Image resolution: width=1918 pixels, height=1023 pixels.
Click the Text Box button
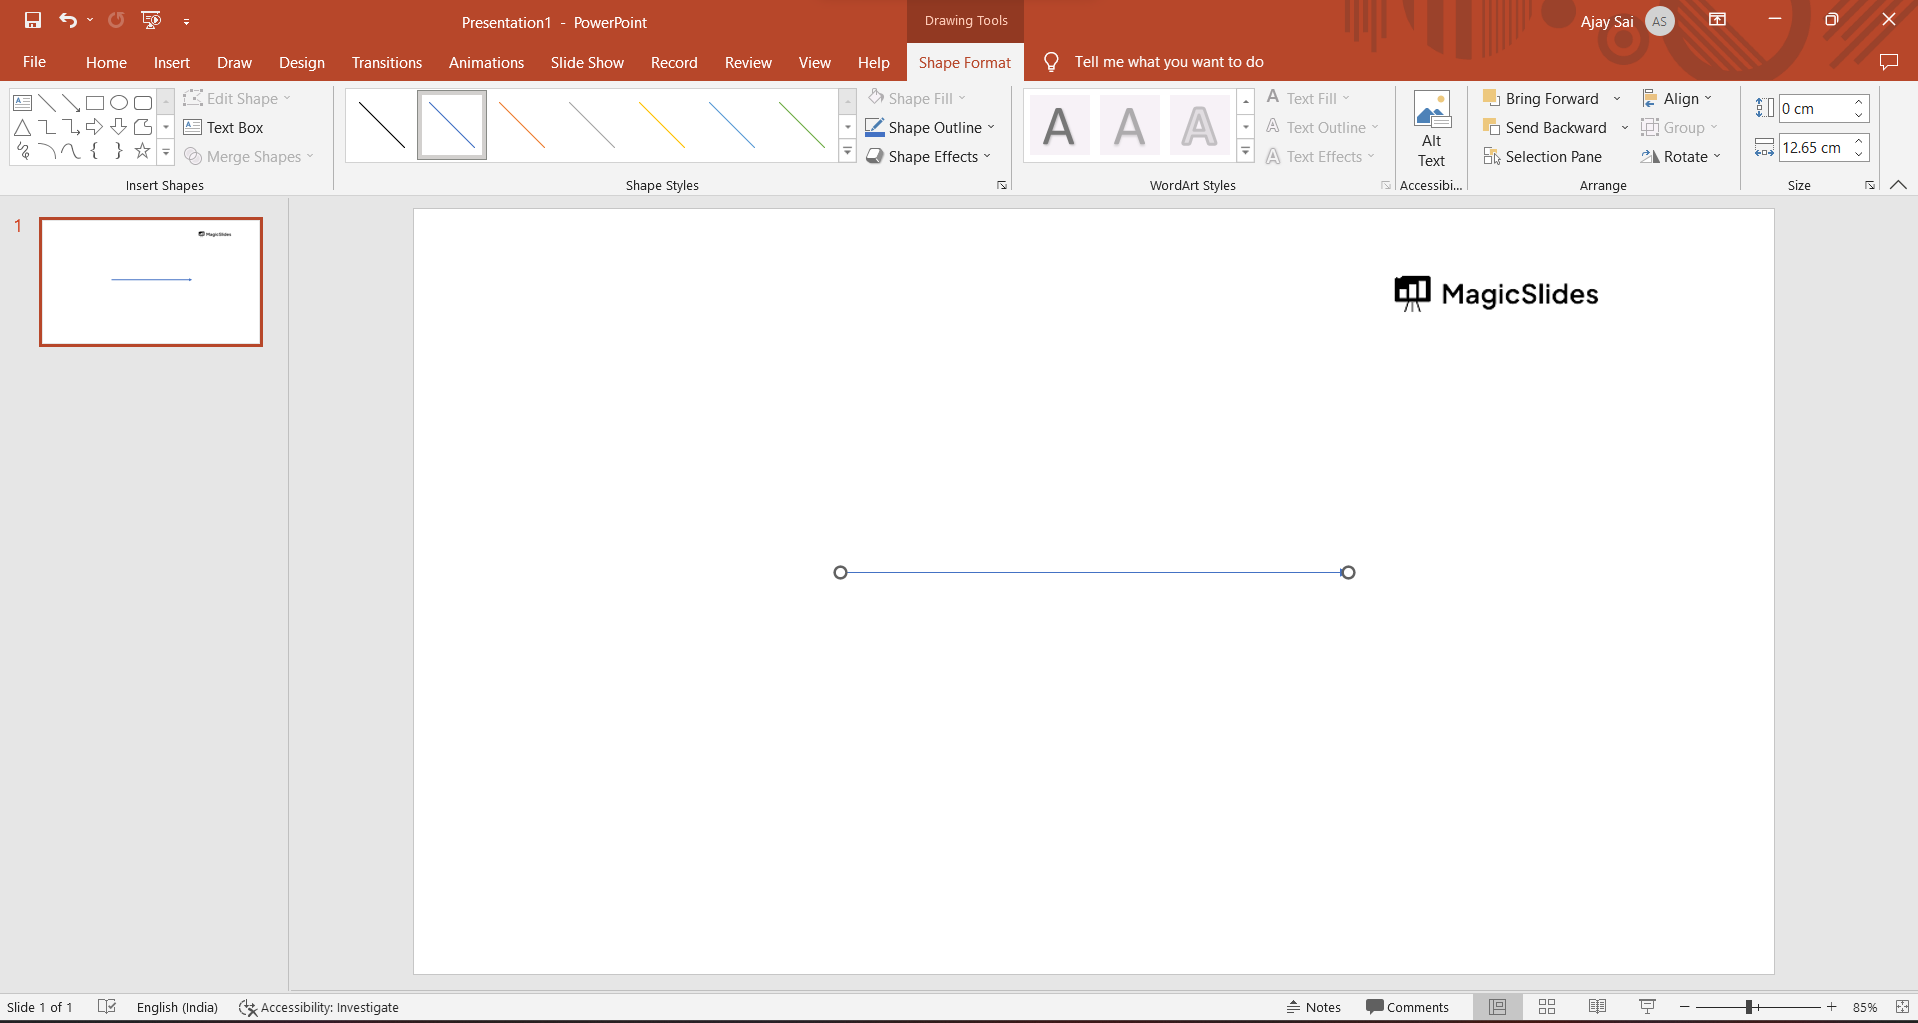pos(223,127)
